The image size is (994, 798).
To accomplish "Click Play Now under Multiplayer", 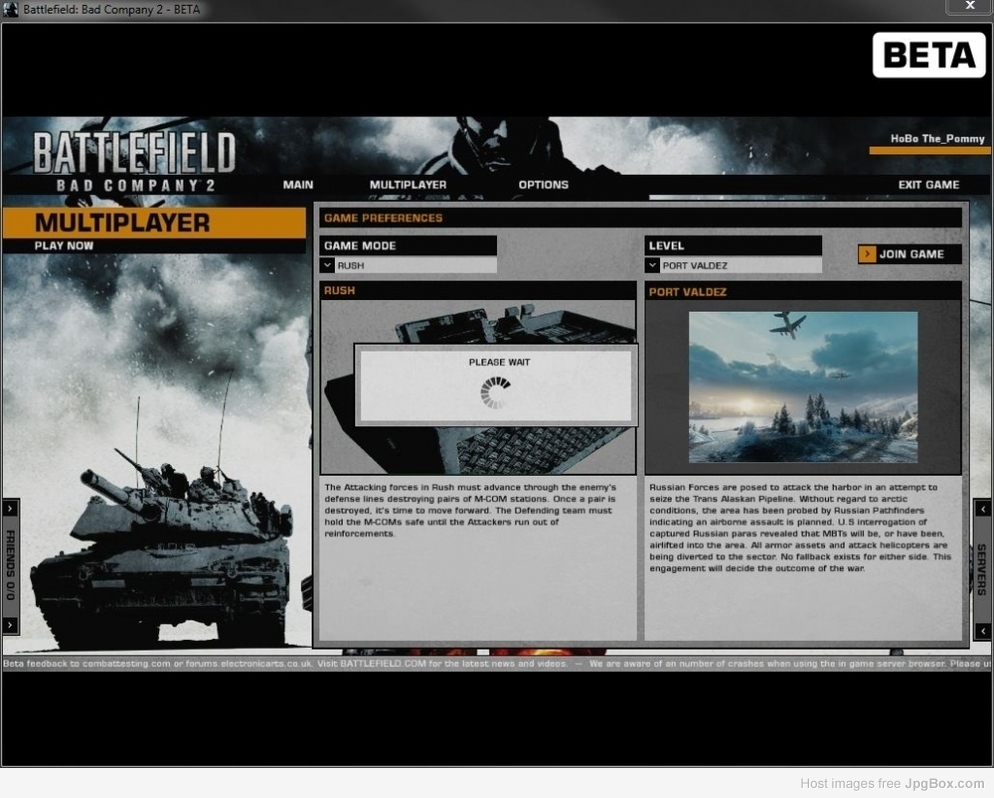I will 64,245.
